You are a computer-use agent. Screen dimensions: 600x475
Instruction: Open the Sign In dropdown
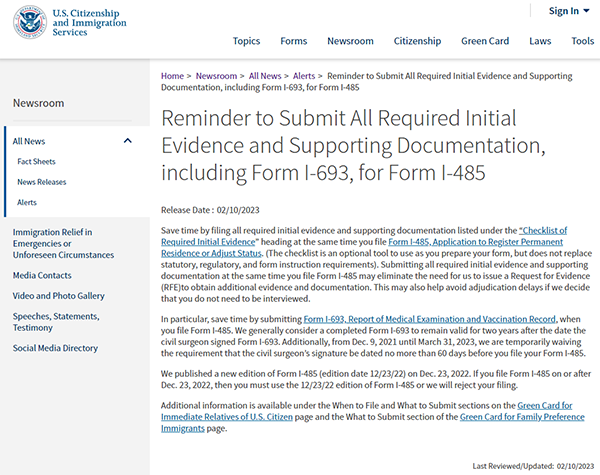coord(569,11)
